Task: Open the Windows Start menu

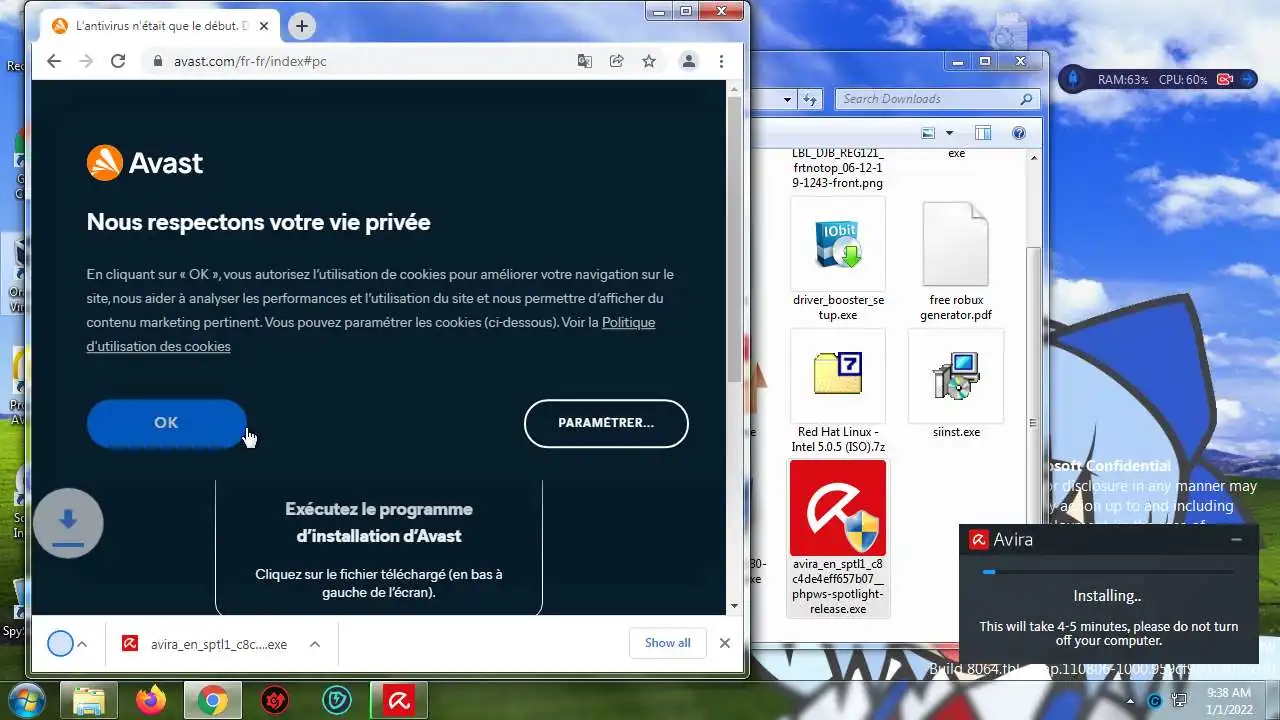Action: pos(25,700)
